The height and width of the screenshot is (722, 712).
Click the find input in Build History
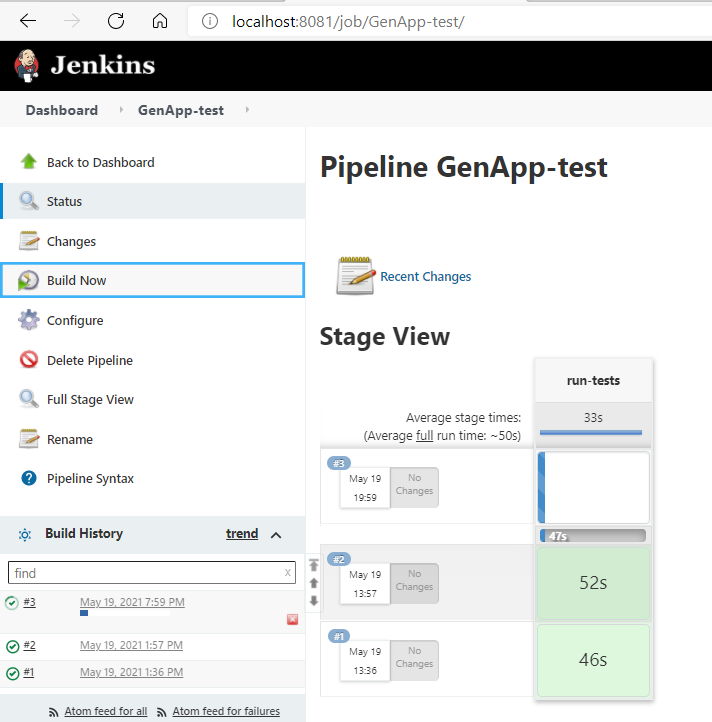pos(152,572)
